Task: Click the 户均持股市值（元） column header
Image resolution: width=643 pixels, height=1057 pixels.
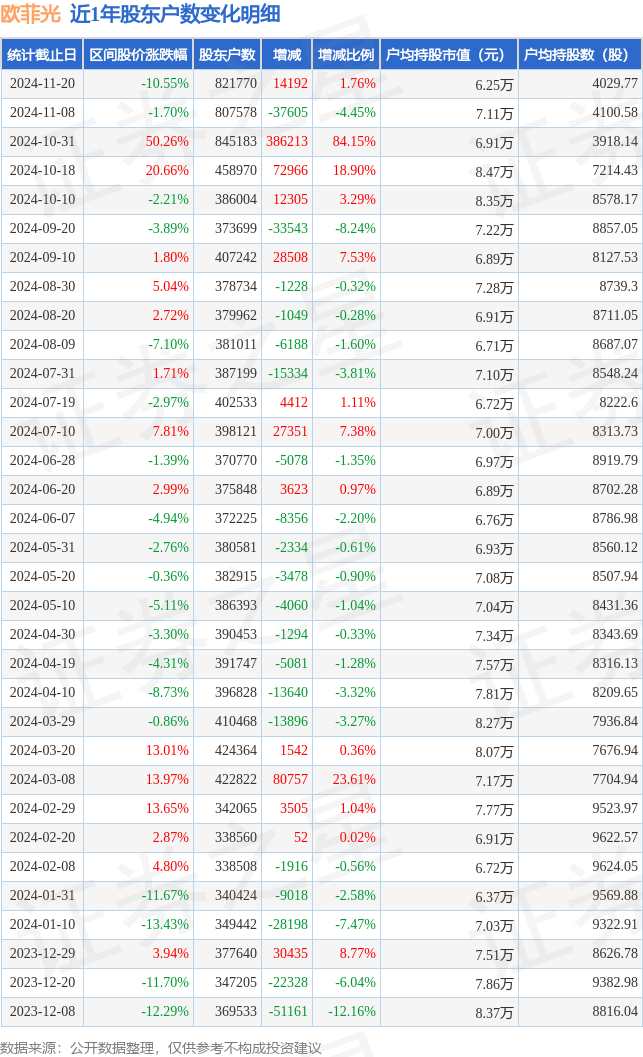Action: click(449, 55)
